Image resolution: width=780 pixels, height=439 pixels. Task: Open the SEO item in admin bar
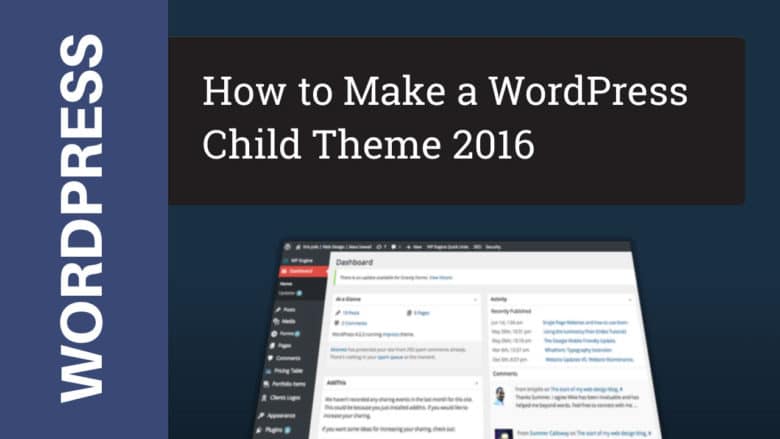[x=477, y=247]
